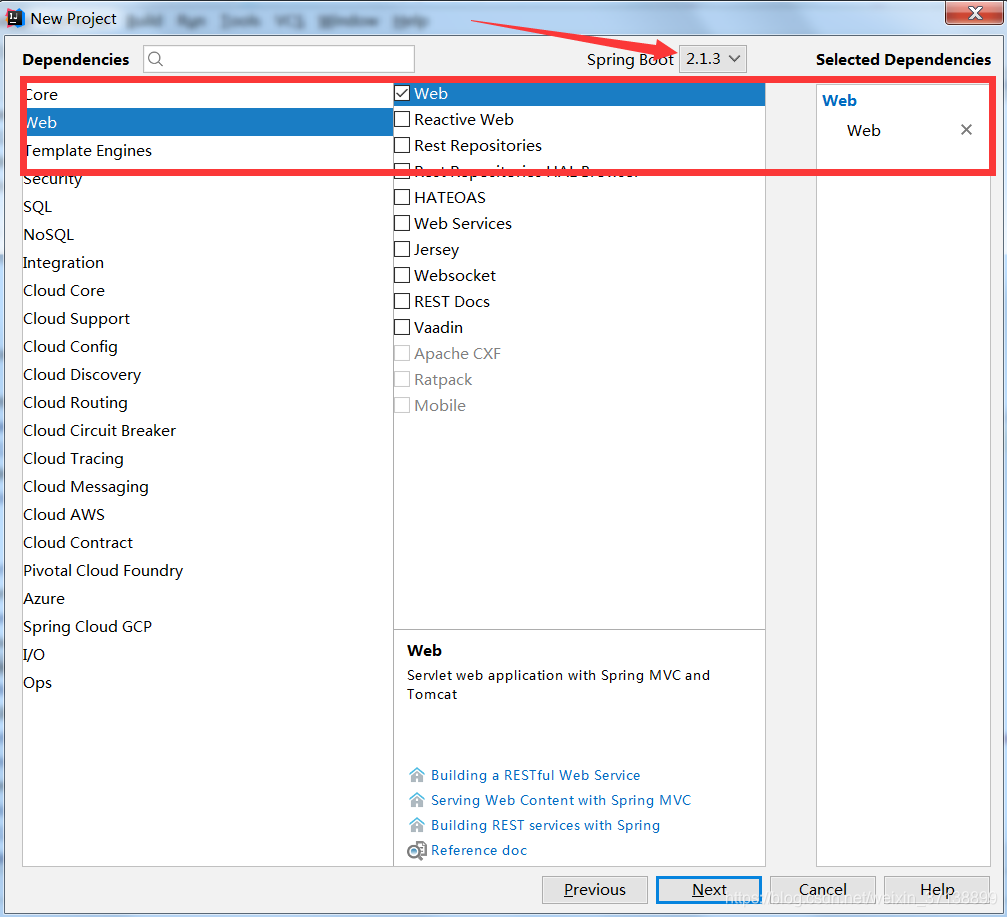Select the Cloud Config category
Viewport: 1007px width, 917px height.
click(x=207, y=347)
